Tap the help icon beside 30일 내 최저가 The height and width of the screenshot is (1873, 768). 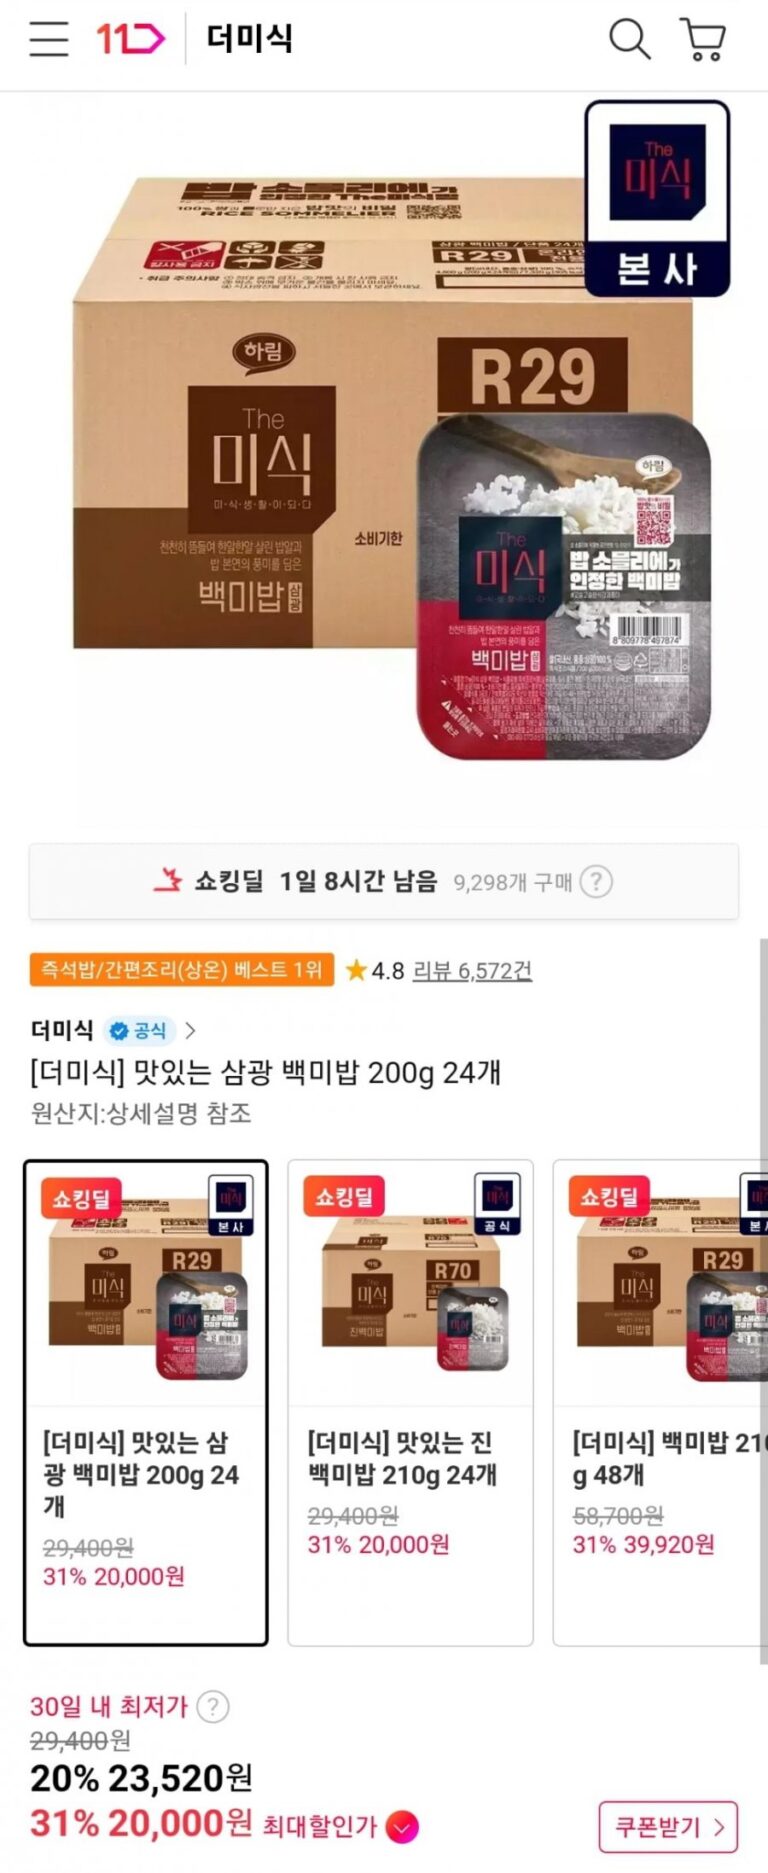(212, 1706)
